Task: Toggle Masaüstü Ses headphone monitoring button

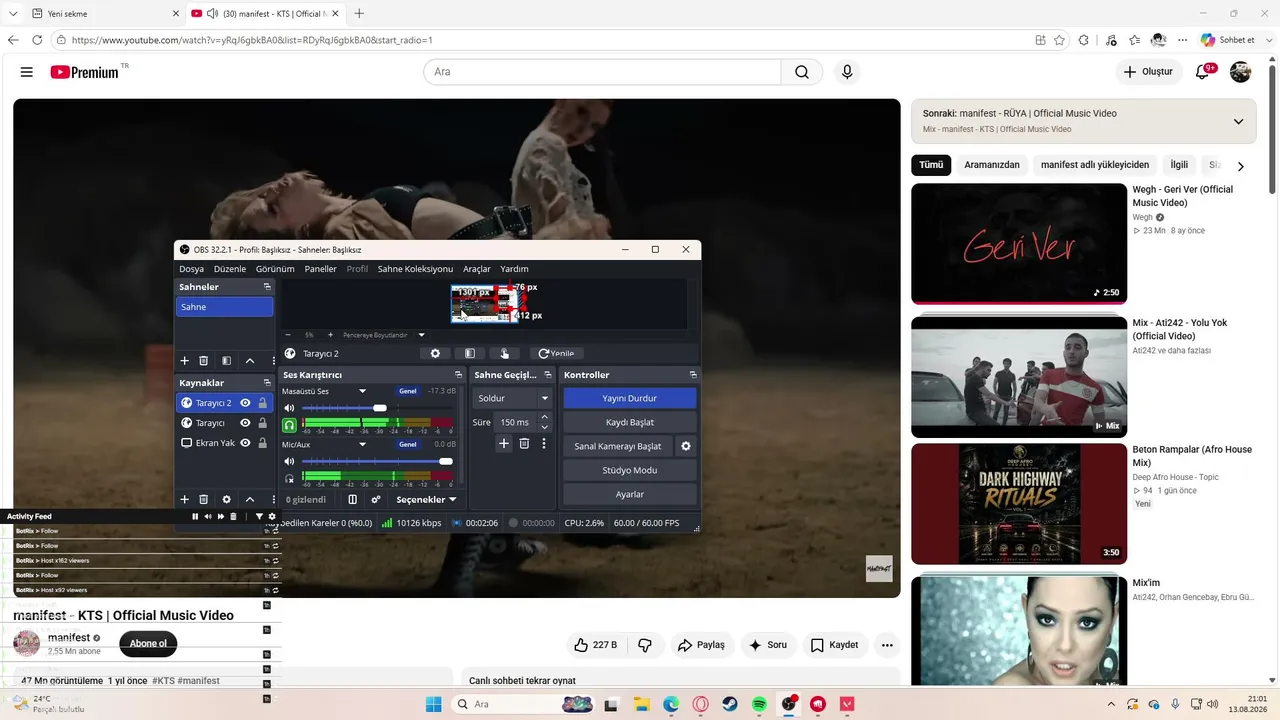Action: pos(290,425)
